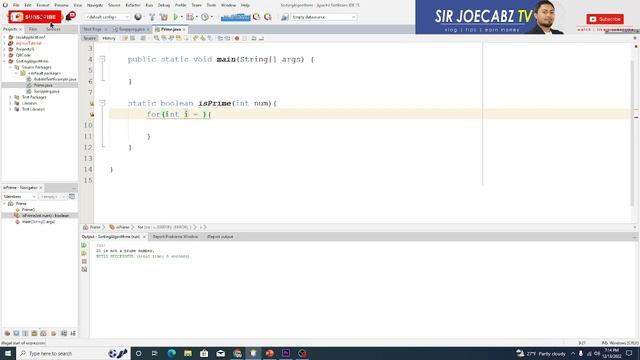The image size is (640, 360).
Task: Click the isPrime breadcrumb below editor
Action: point(122,227)
